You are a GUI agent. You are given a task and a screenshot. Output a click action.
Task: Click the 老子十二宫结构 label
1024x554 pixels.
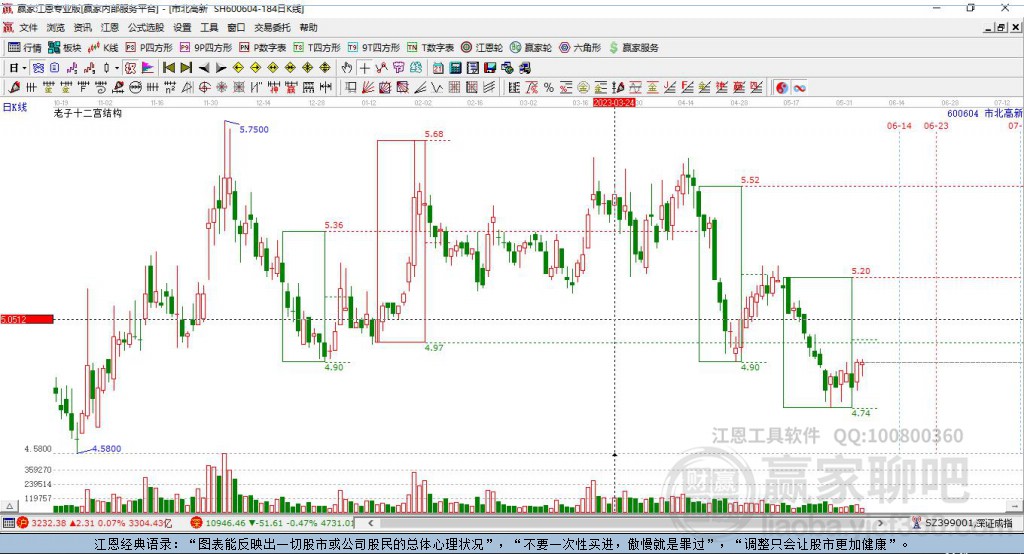click(x=88, y=113)
